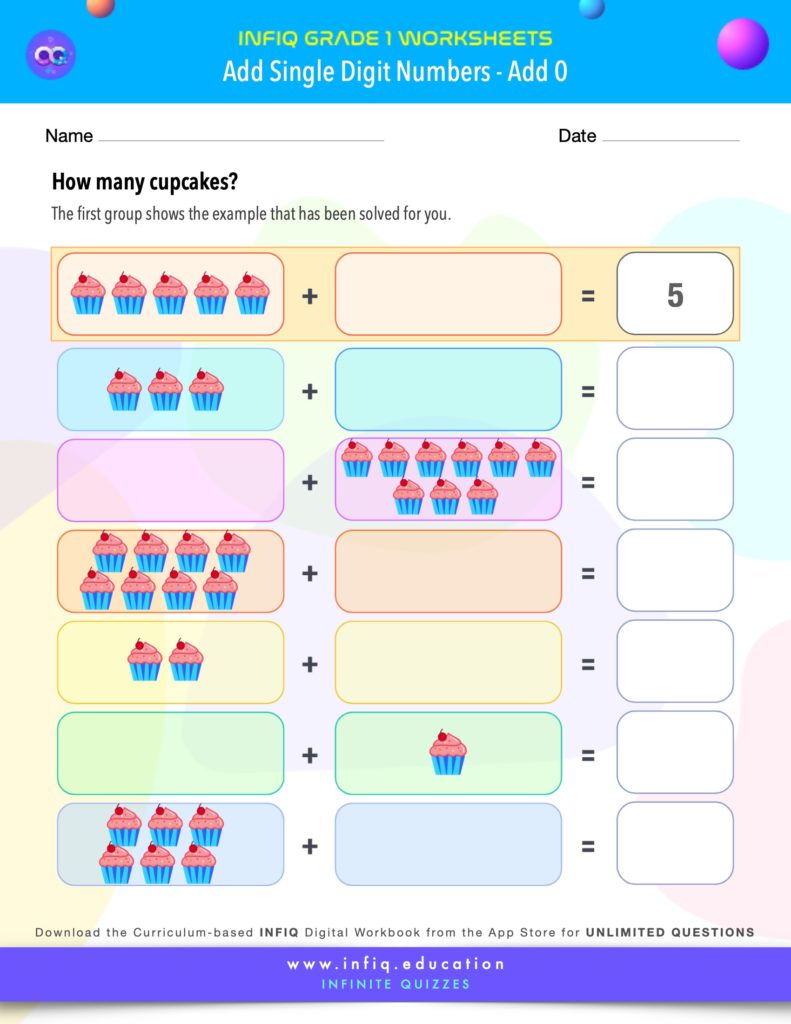Click the answer box for single cupcake row
This screenshot has height=1024, width=791.
675,753
